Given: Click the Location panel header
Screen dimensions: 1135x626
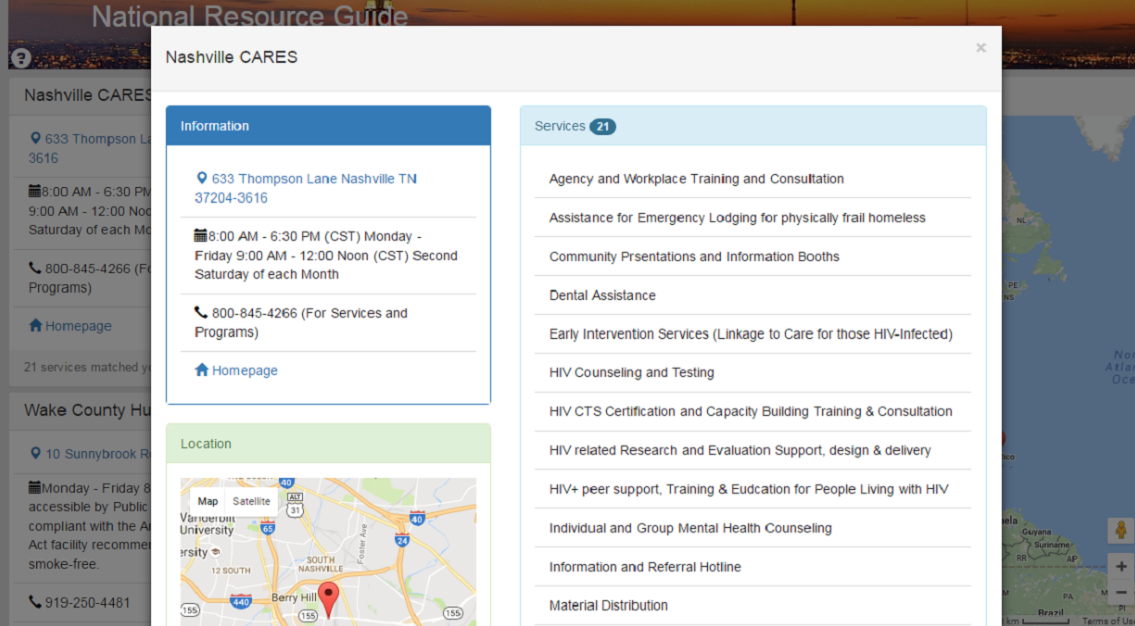Looking at the screenshot, I should click(x=329, y=444).
